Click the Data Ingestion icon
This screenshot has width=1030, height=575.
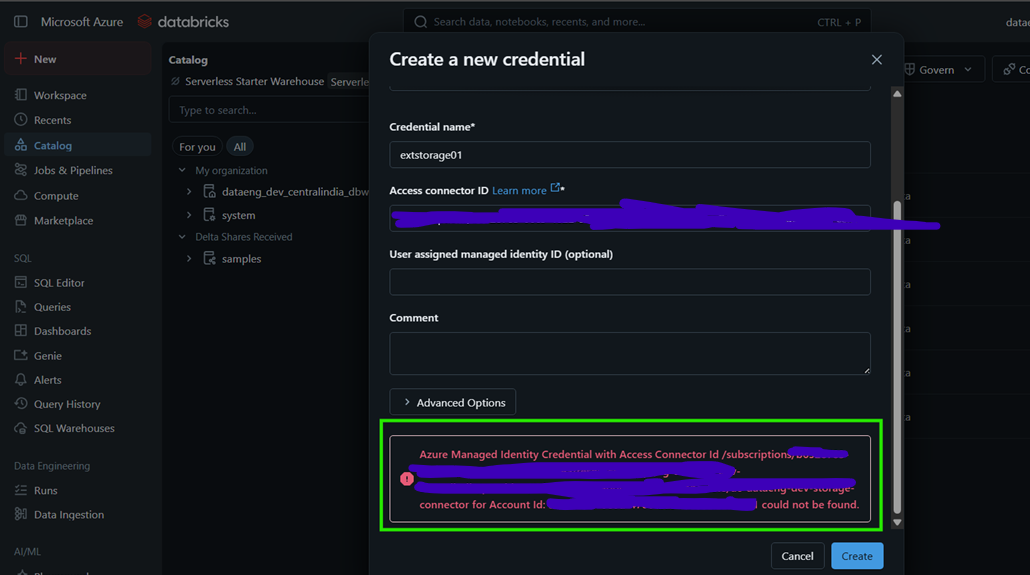pyautogui.click(x=21, y=514)
